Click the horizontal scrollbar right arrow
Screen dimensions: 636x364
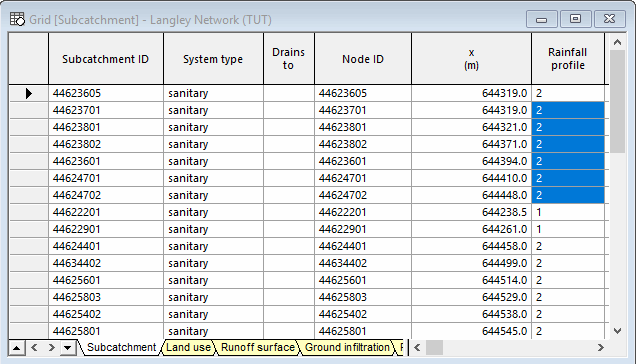tap(601, 347)
